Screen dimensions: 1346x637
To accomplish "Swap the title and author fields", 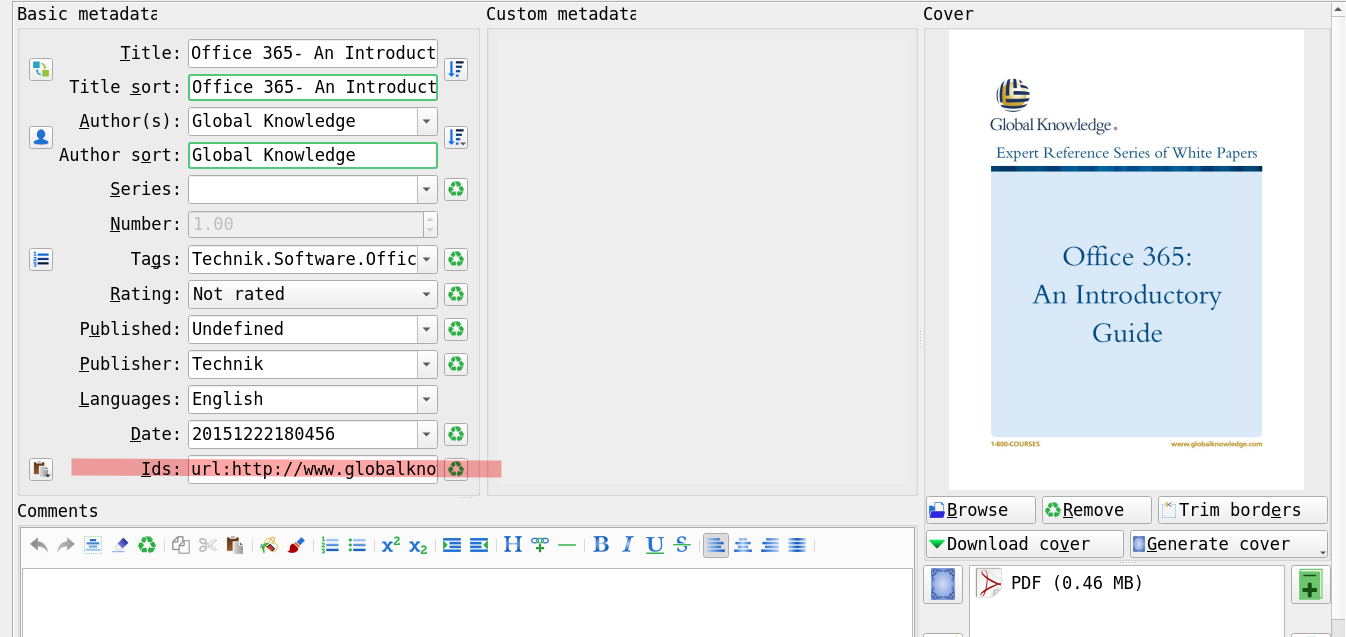I will [x=41, y=69].
